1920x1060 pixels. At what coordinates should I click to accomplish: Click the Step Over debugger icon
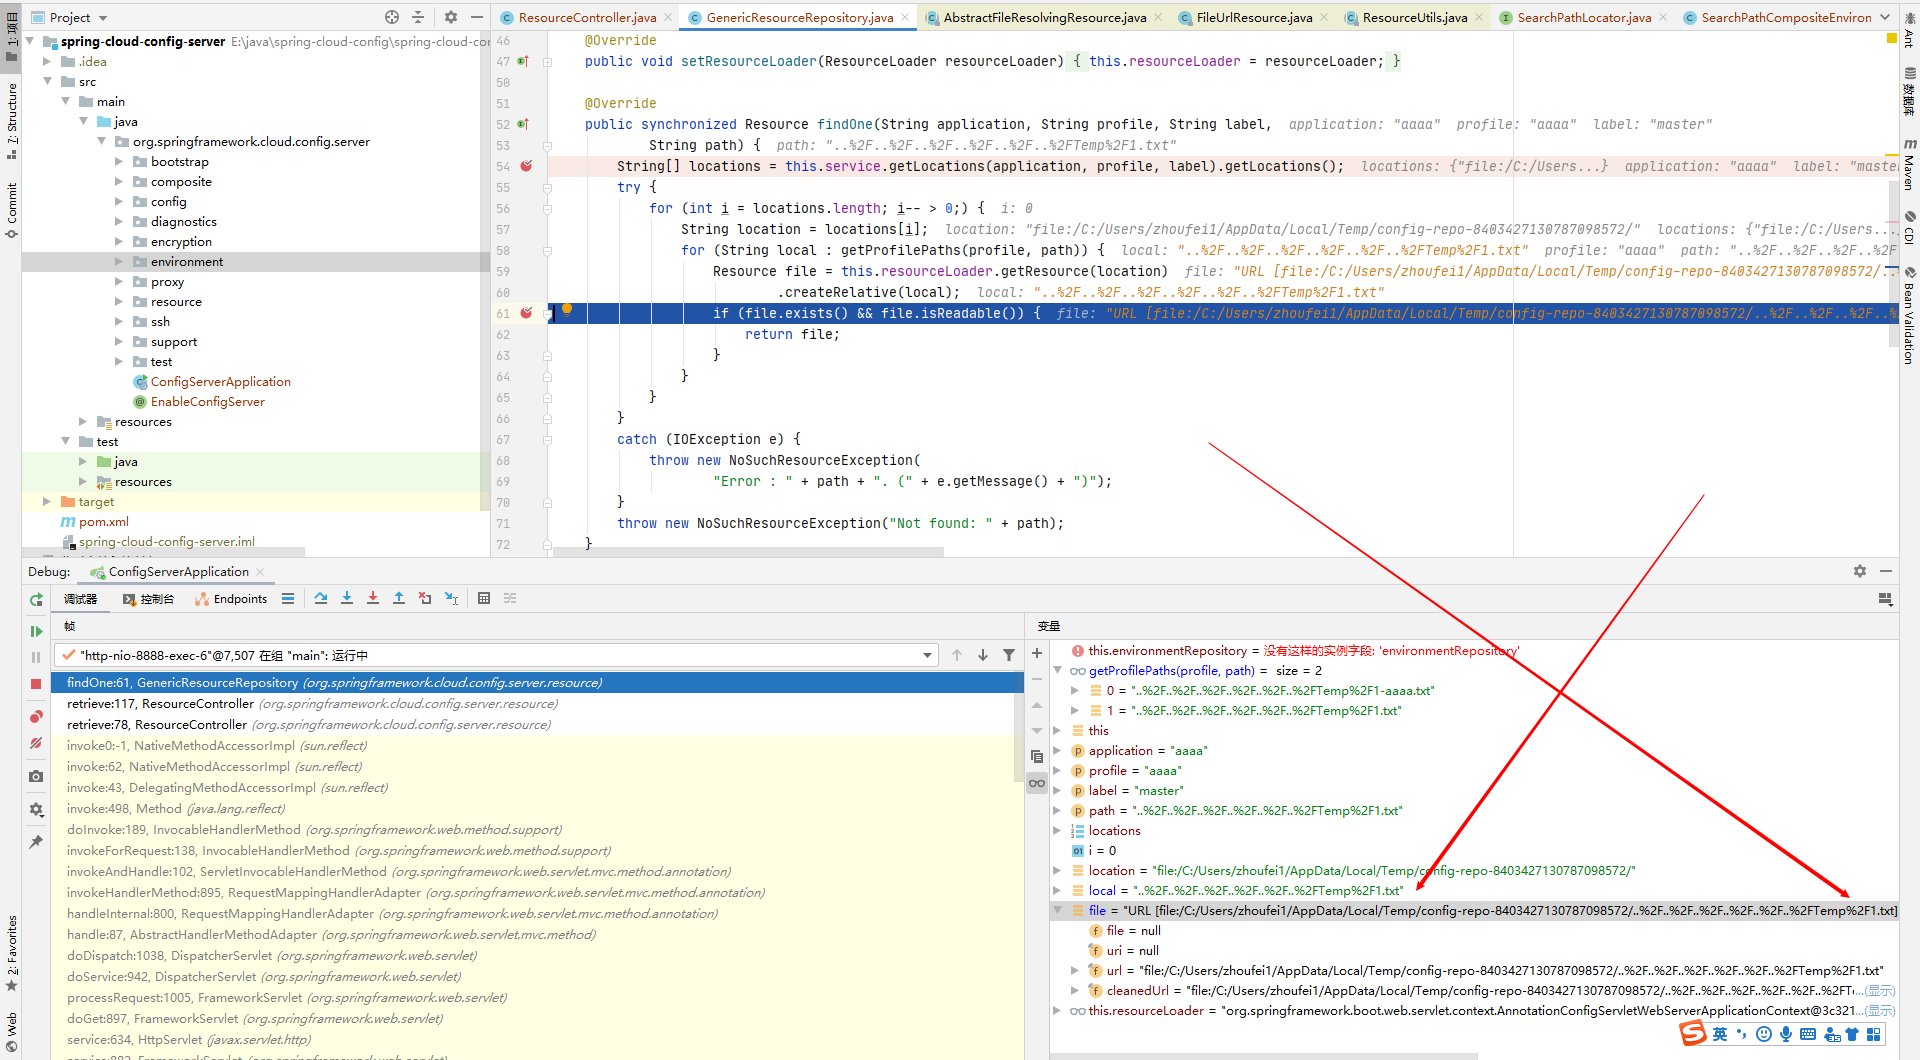click(321, 599)
